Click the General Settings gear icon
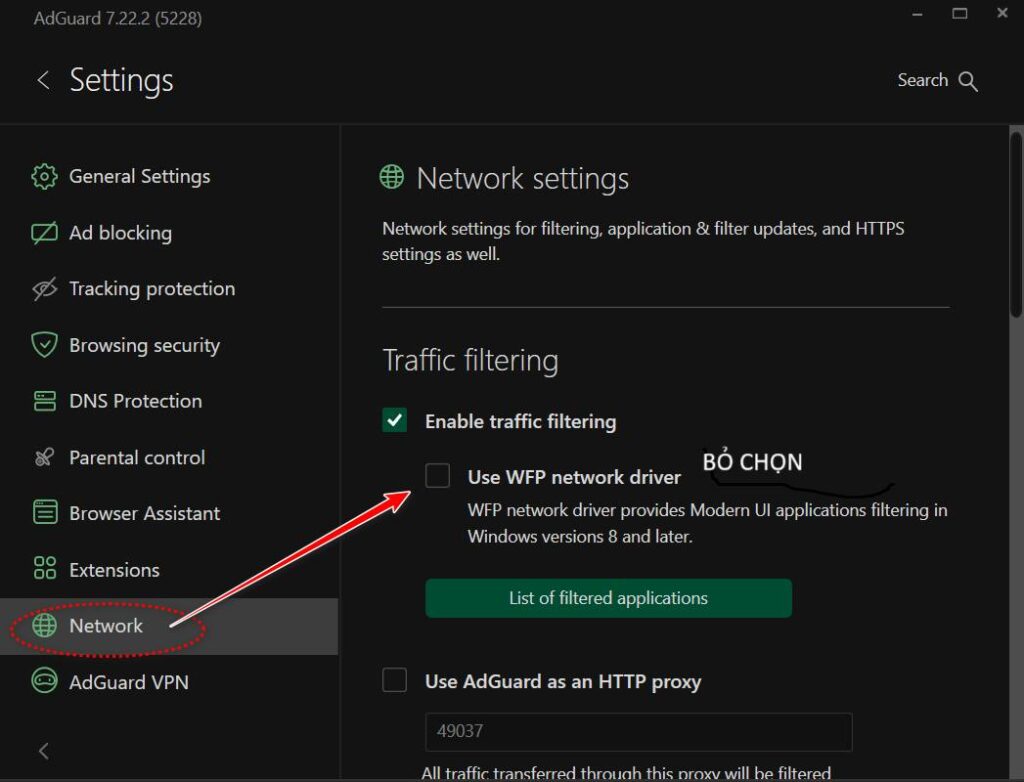Viewport: 1024px width, 782px height. coord(44,177)
